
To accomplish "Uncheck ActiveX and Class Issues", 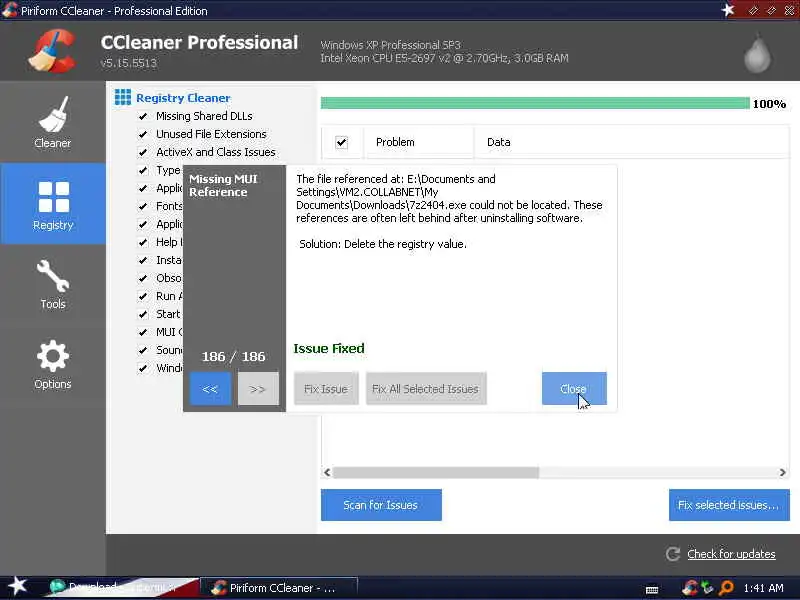I will click(x=143, y=152).
